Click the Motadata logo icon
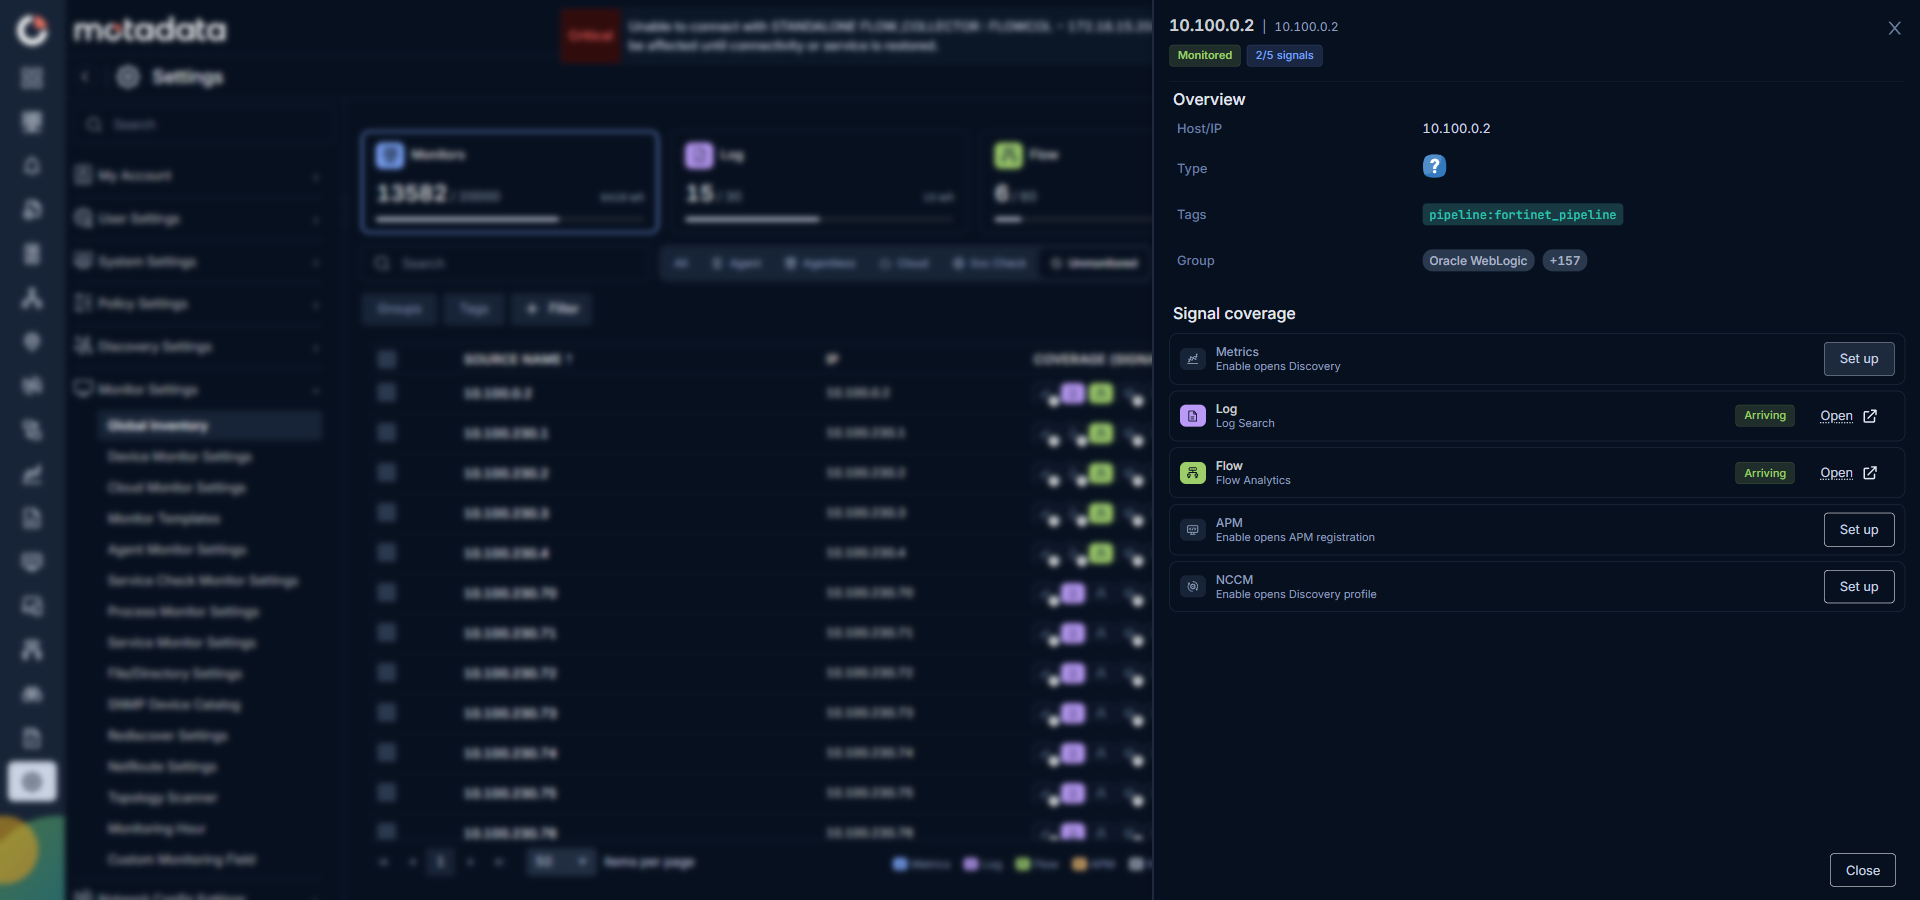The height and width of the screenshot is (900, 1920). coord(32,30)
